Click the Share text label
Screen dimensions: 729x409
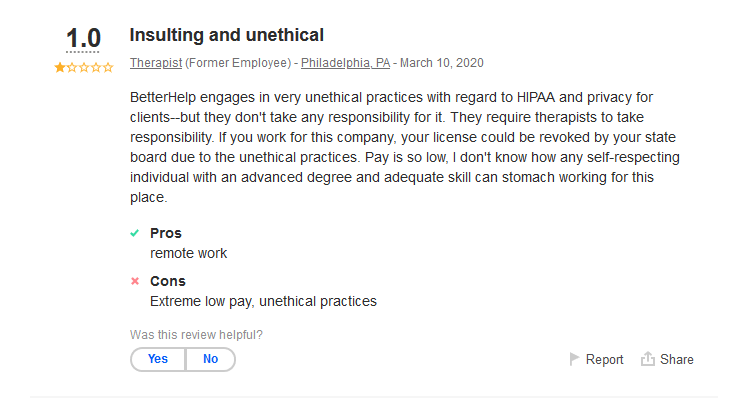676,360
